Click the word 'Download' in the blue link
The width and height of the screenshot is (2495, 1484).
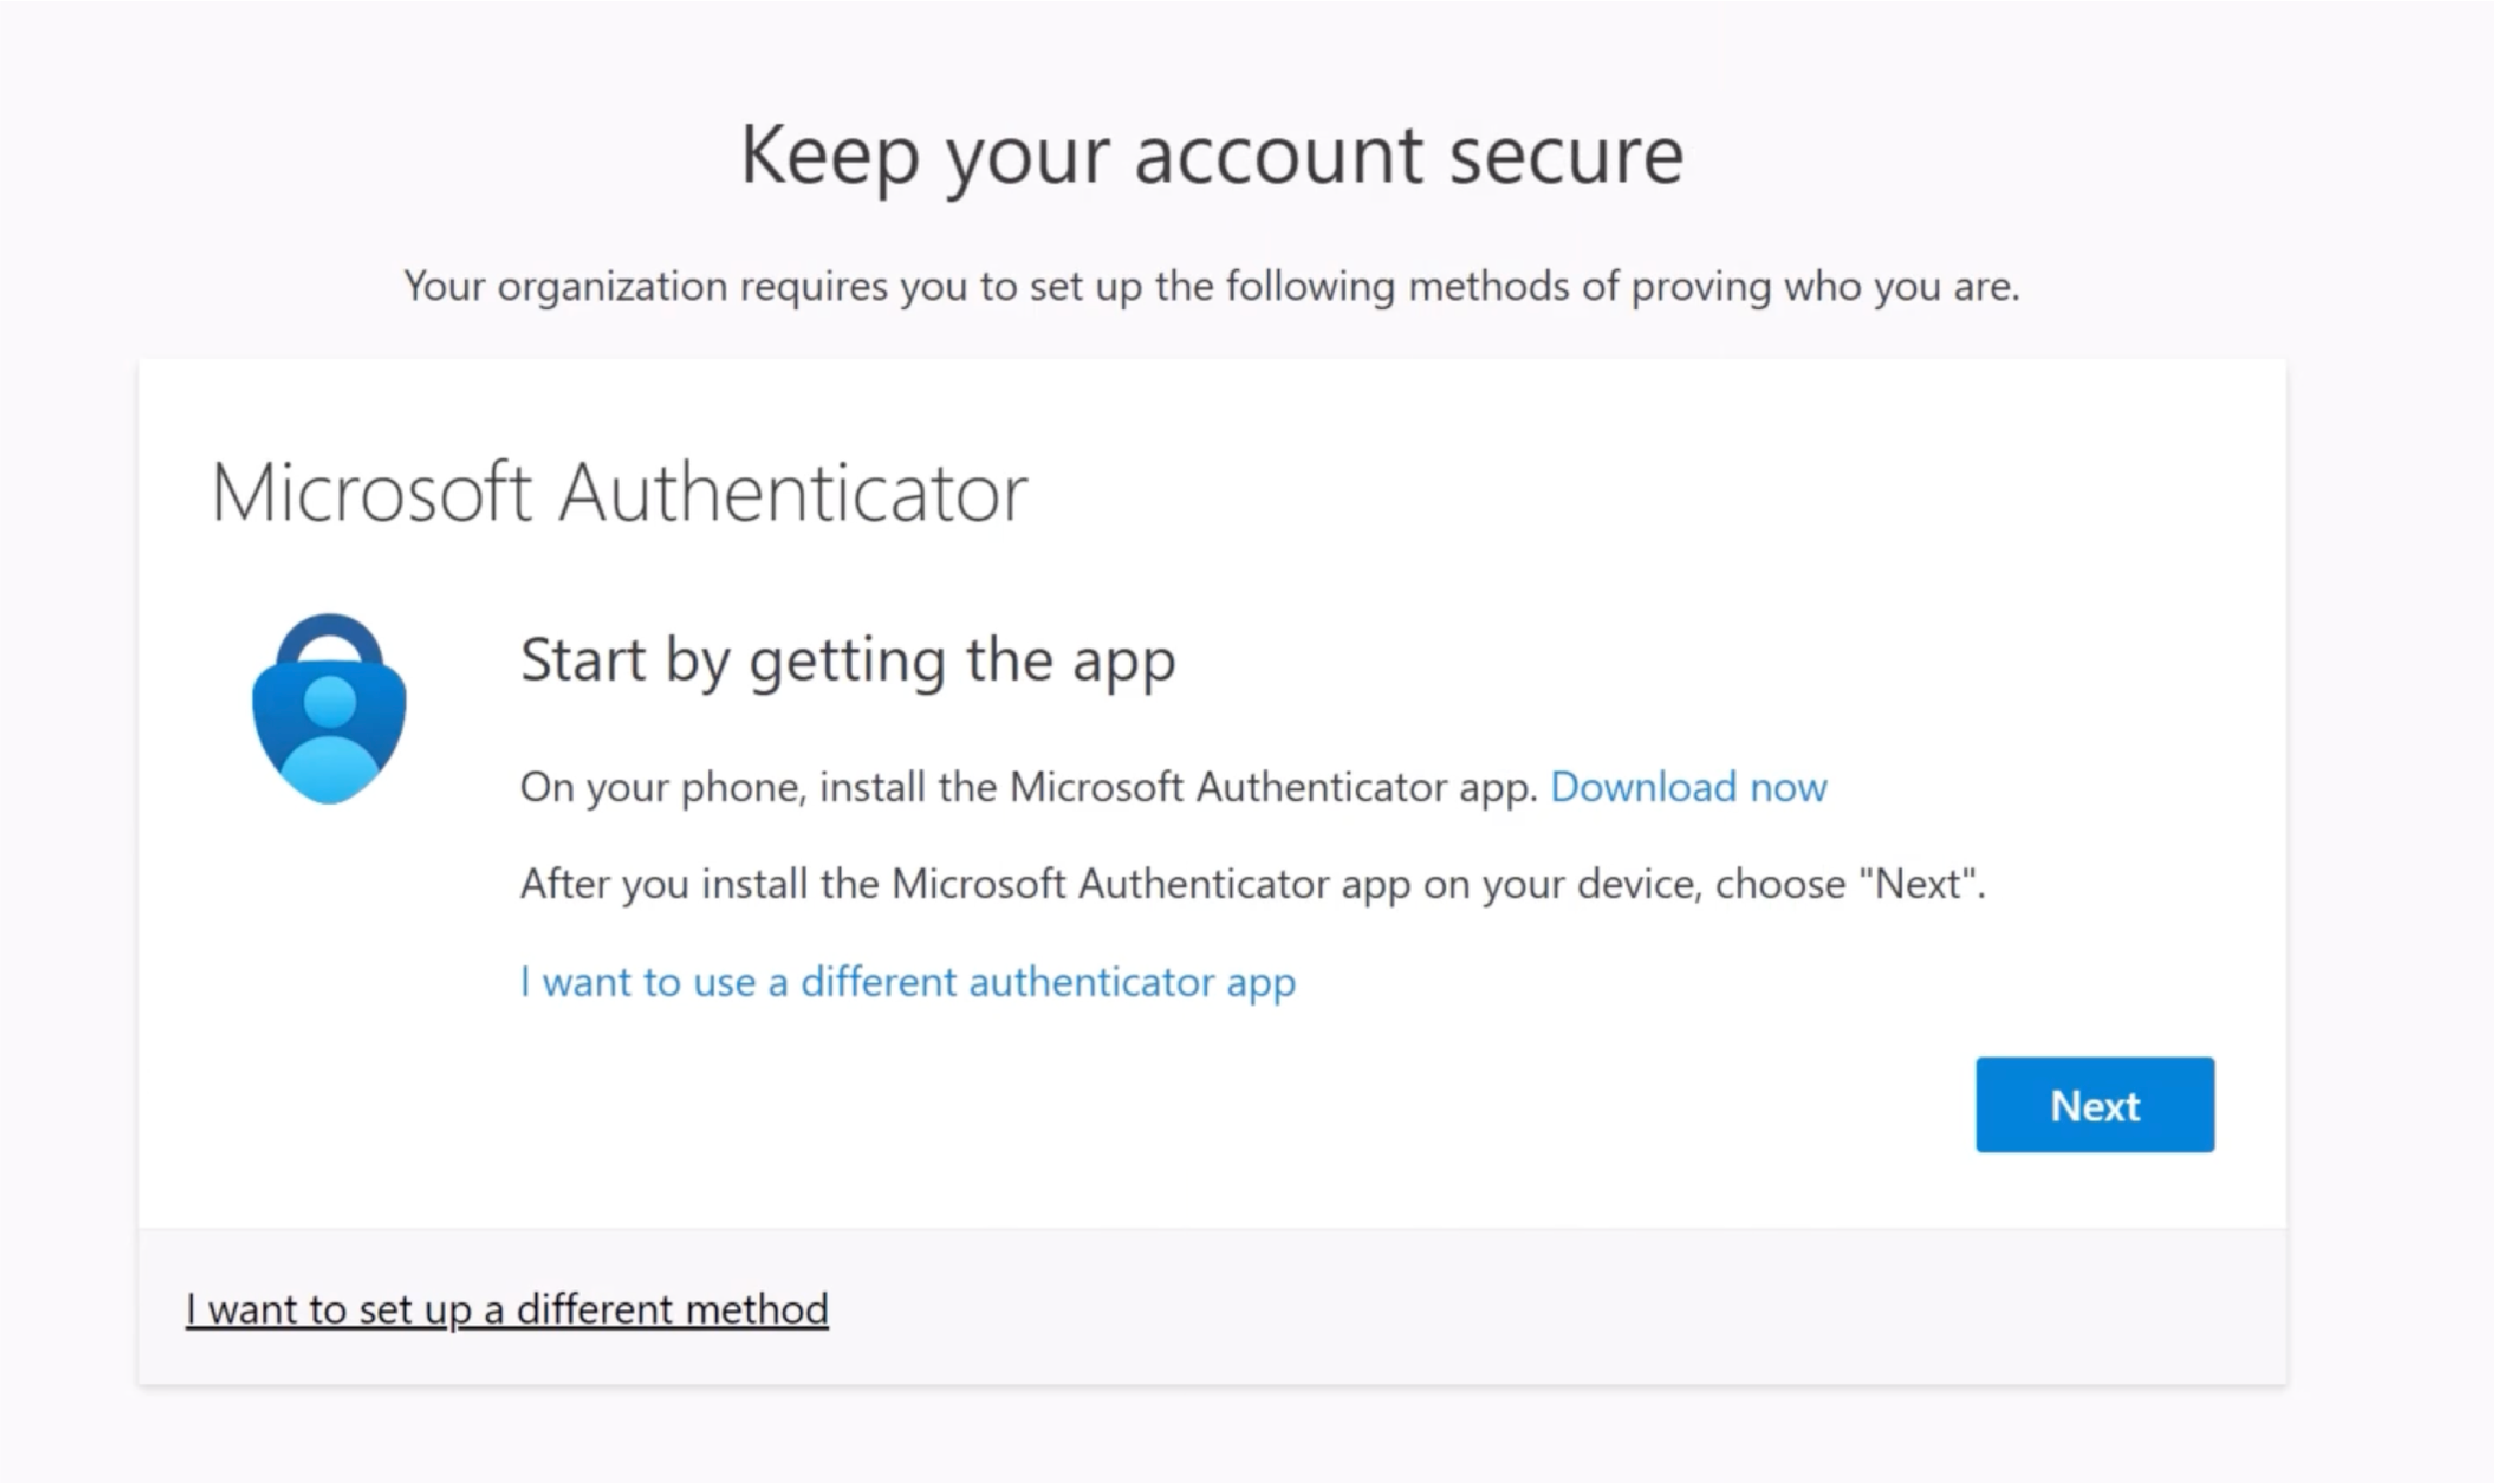[1643, 788]
